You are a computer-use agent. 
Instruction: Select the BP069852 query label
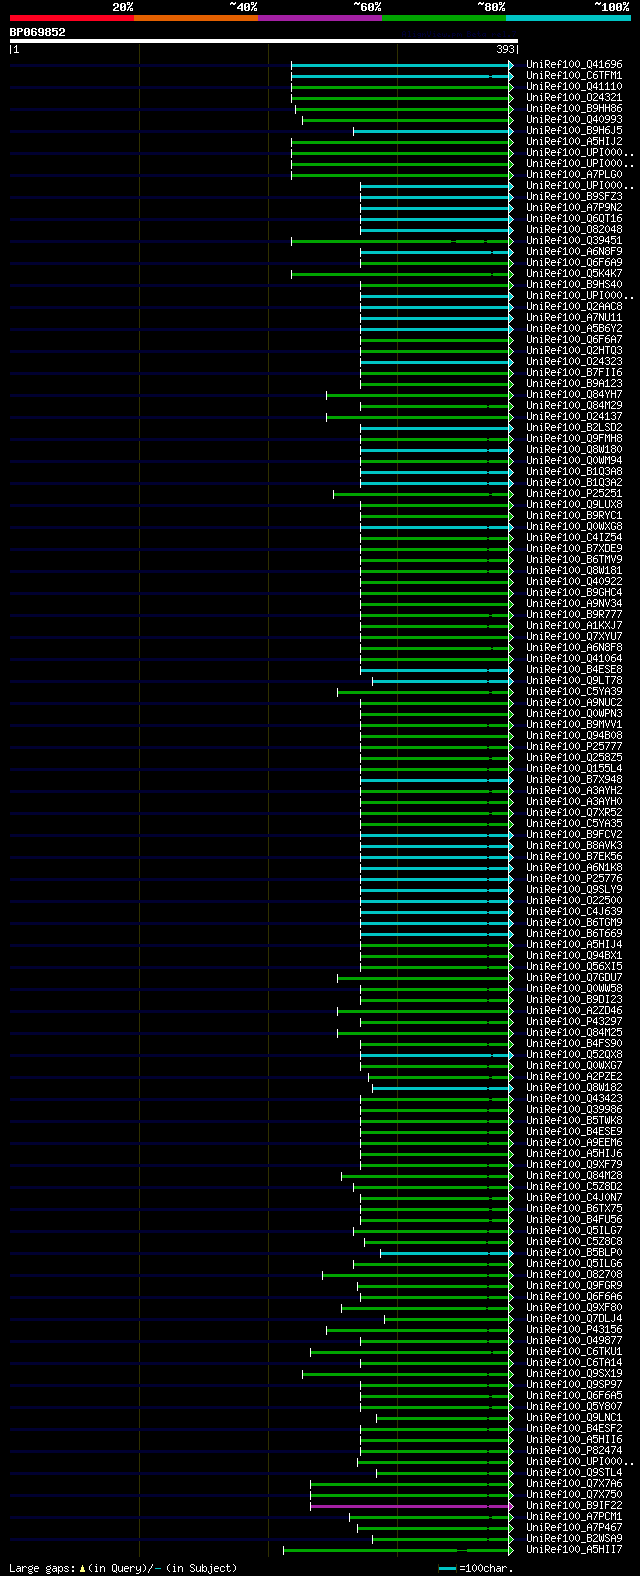tap(37, 32)
